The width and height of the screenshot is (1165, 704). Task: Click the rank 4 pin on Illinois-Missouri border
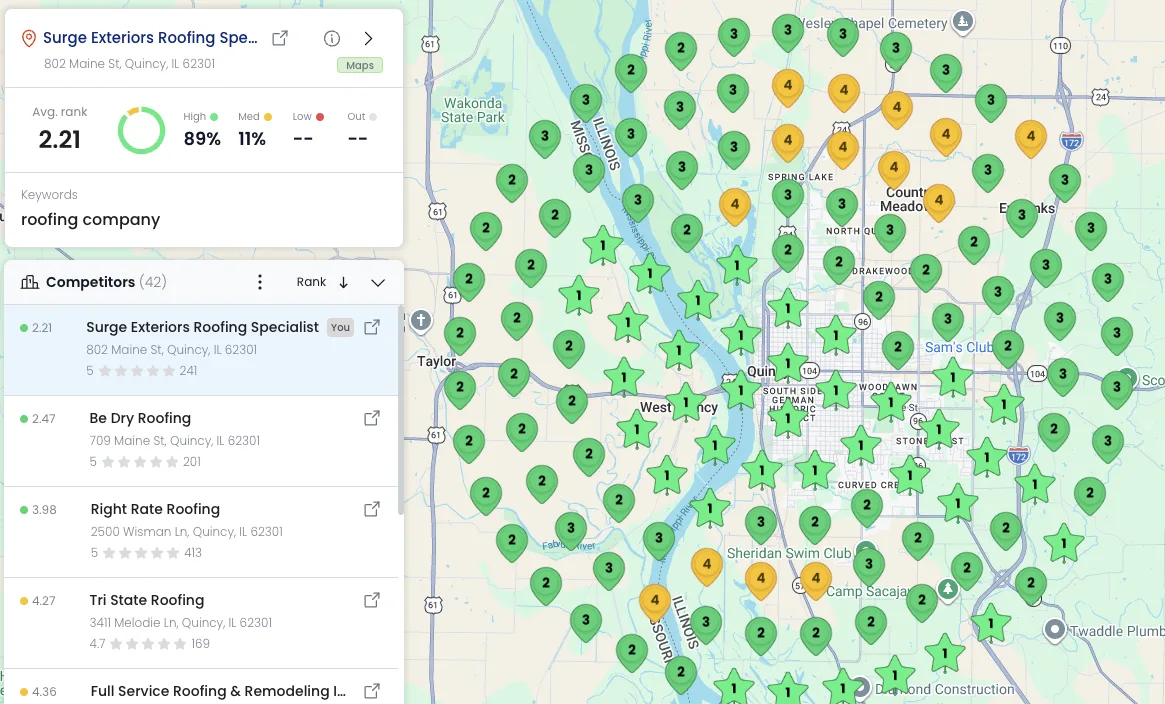(x=655, y=603)
